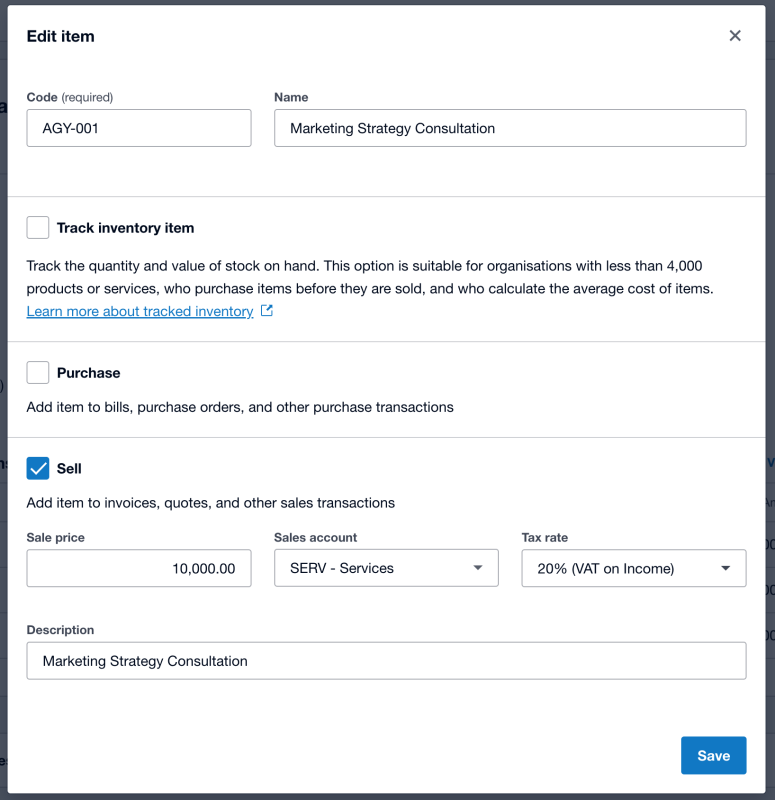Select "20% (VAT on Income)" tax rate value
This screenshot has height=800, width=775.
(620, 568)
